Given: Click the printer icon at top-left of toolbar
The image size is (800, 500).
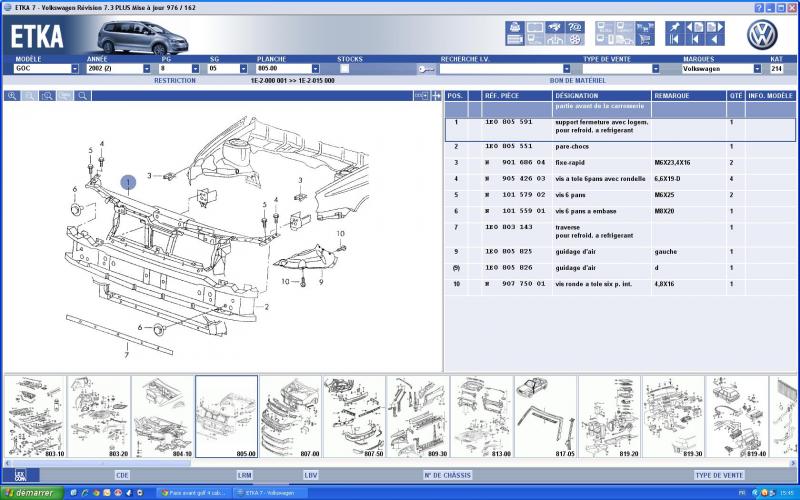Looking at the screenshot, I should click(515, 27).
